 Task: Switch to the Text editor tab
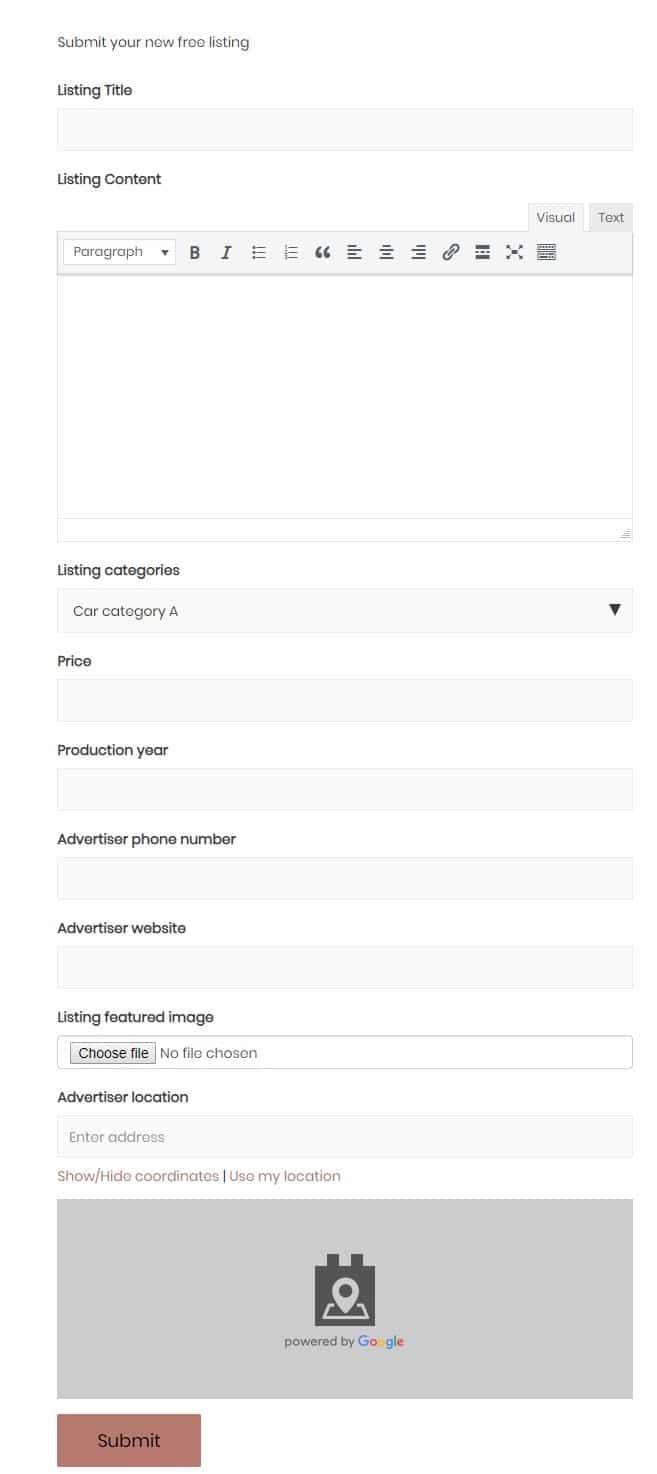[610, 217]
